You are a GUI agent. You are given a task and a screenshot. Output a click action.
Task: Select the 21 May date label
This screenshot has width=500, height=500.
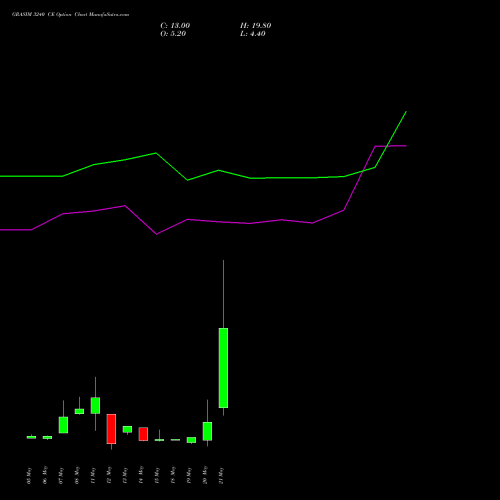point(221,475)
